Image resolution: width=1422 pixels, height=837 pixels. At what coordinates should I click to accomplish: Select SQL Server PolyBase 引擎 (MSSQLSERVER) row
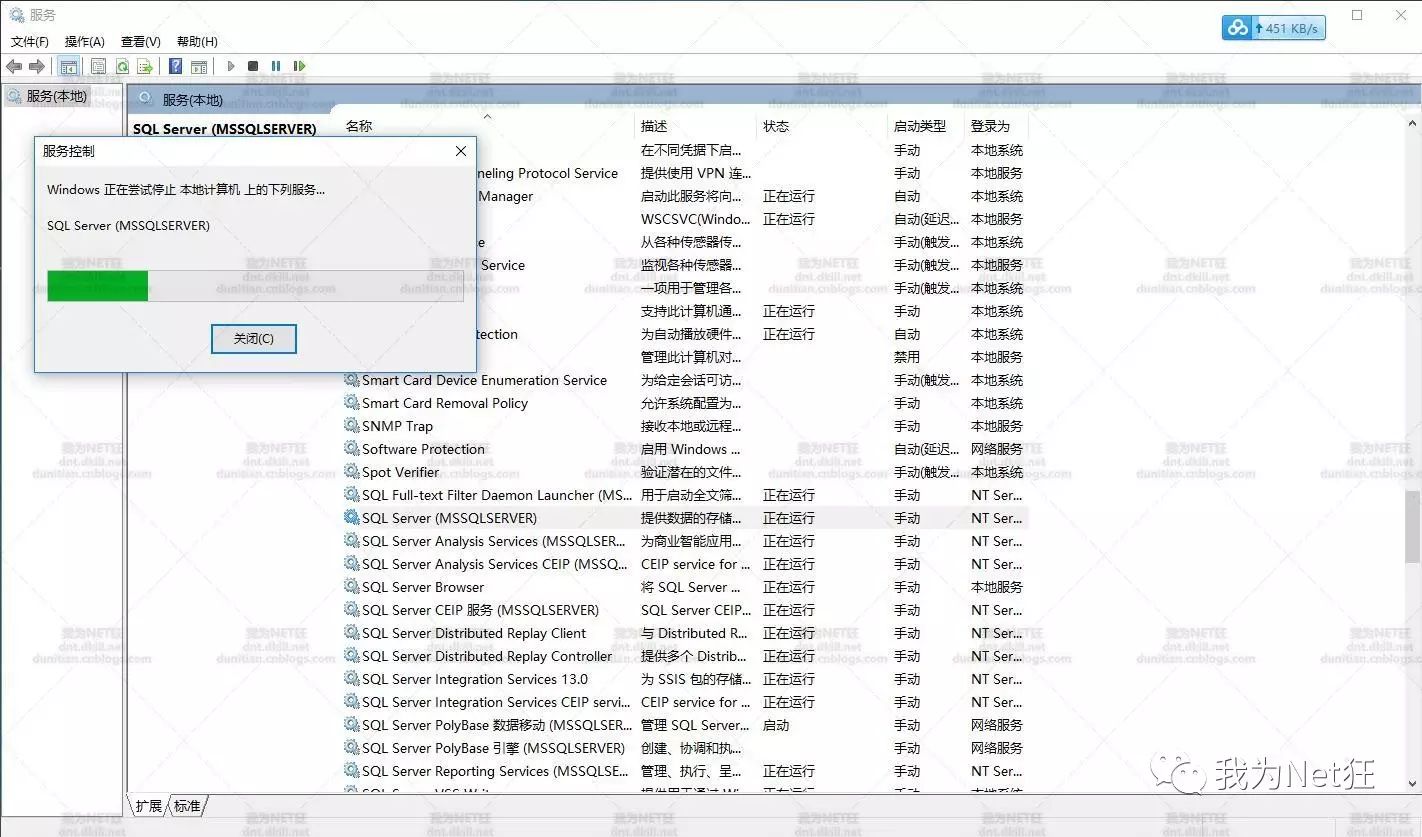click(x=685, y=748)
